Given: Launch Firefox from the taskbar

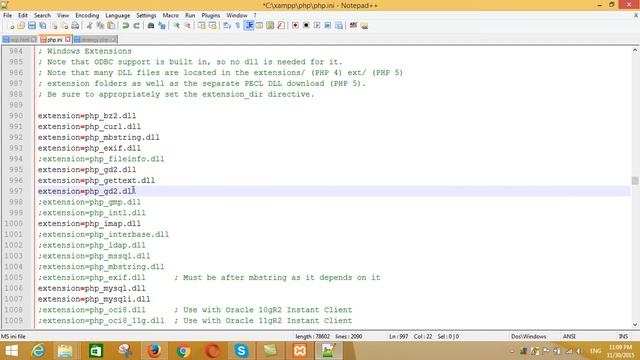Looking at the screenshot, I should click(x=154, y=351).
